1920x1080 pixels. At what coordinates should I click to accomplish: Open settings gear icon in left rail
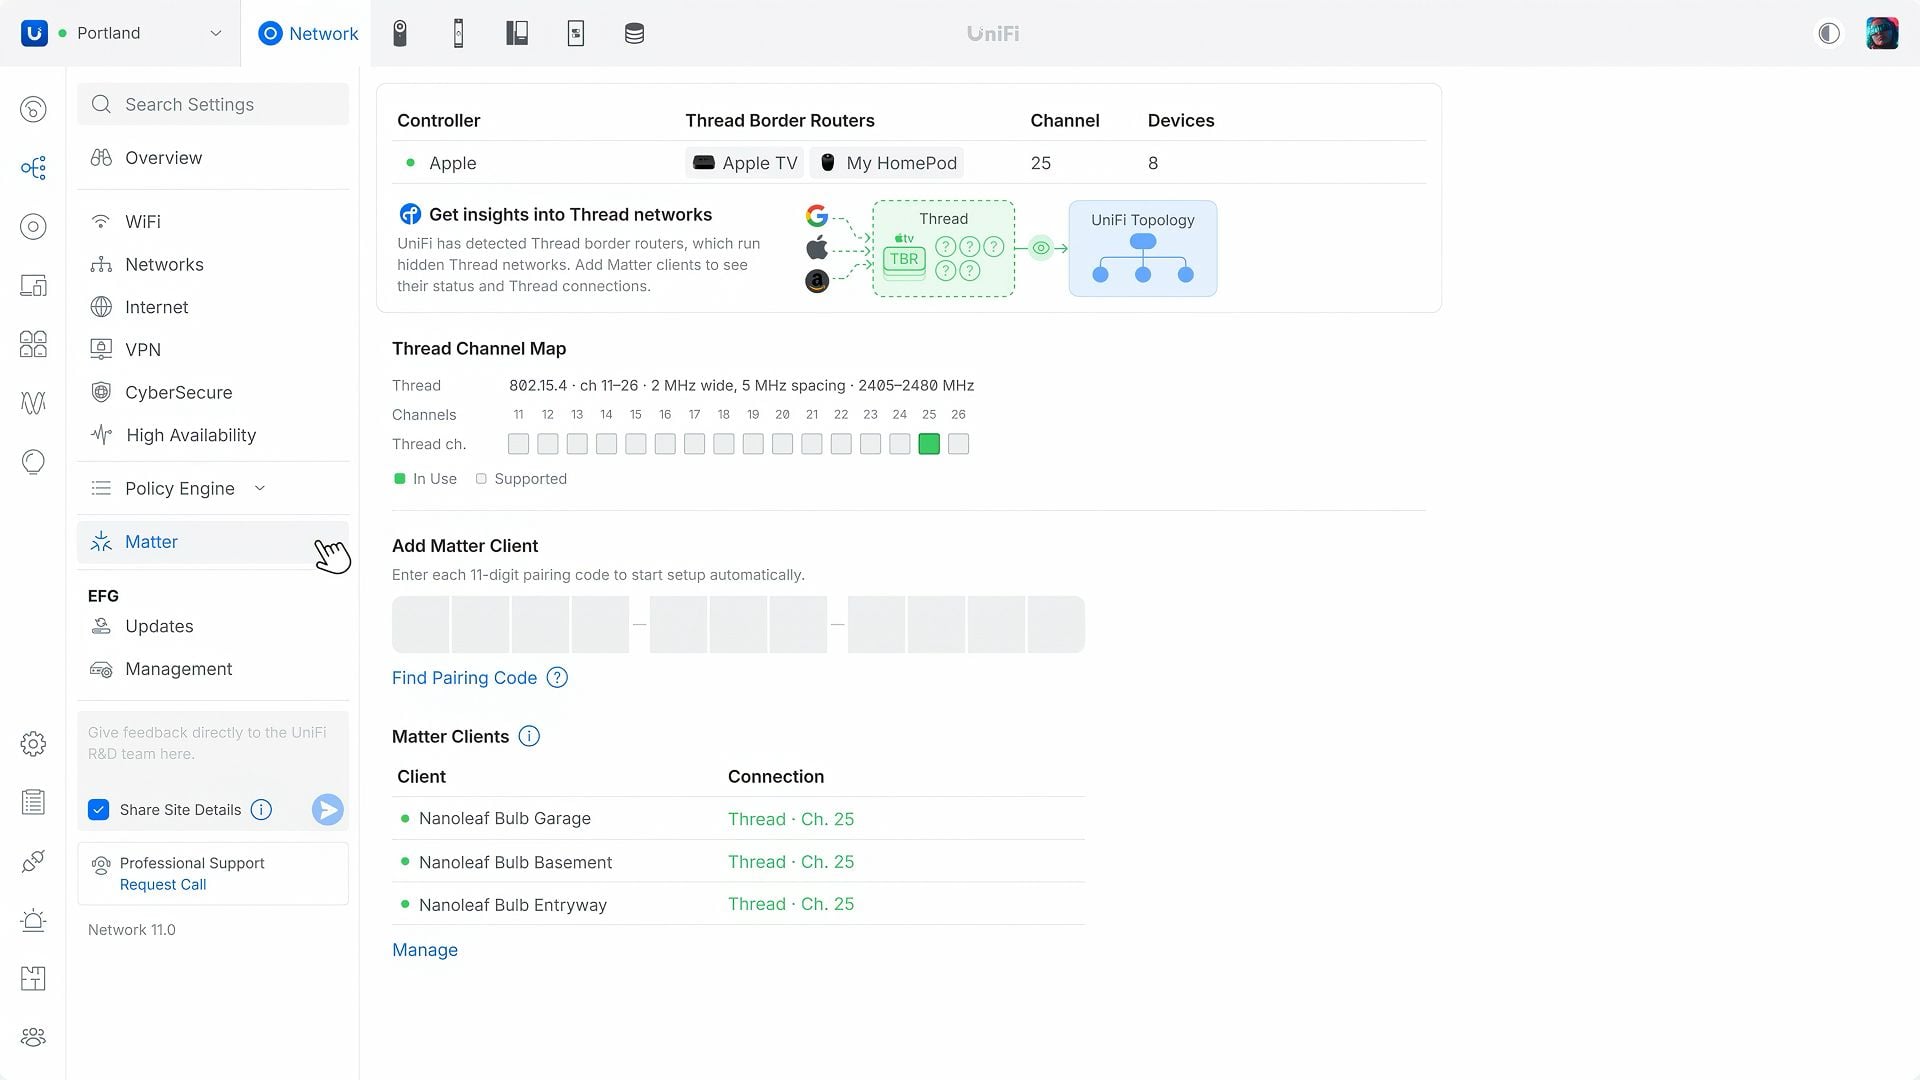[33, 744]
